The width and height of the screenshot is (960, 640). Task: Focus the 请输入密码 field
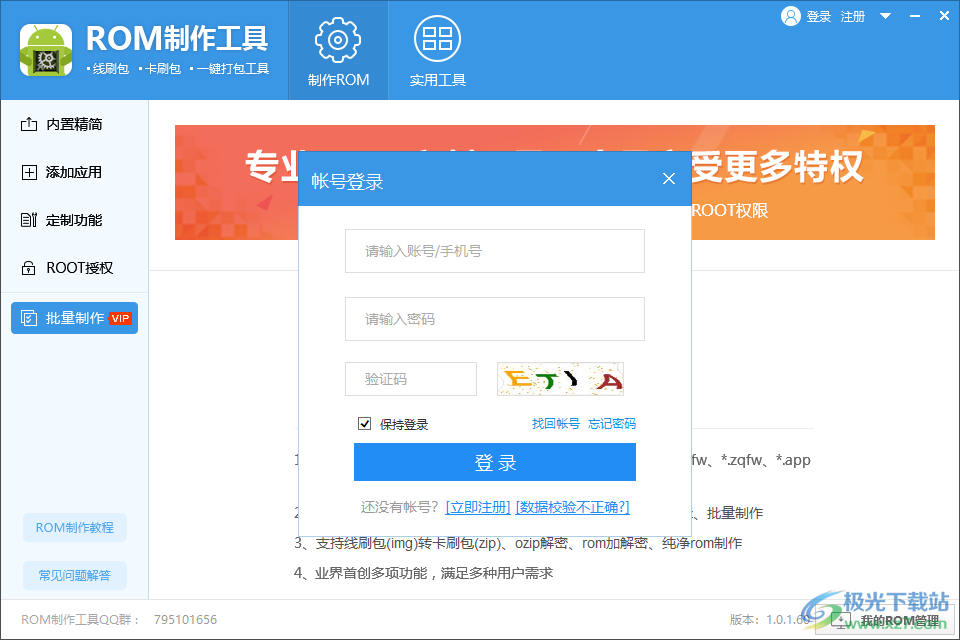point(495,319)
